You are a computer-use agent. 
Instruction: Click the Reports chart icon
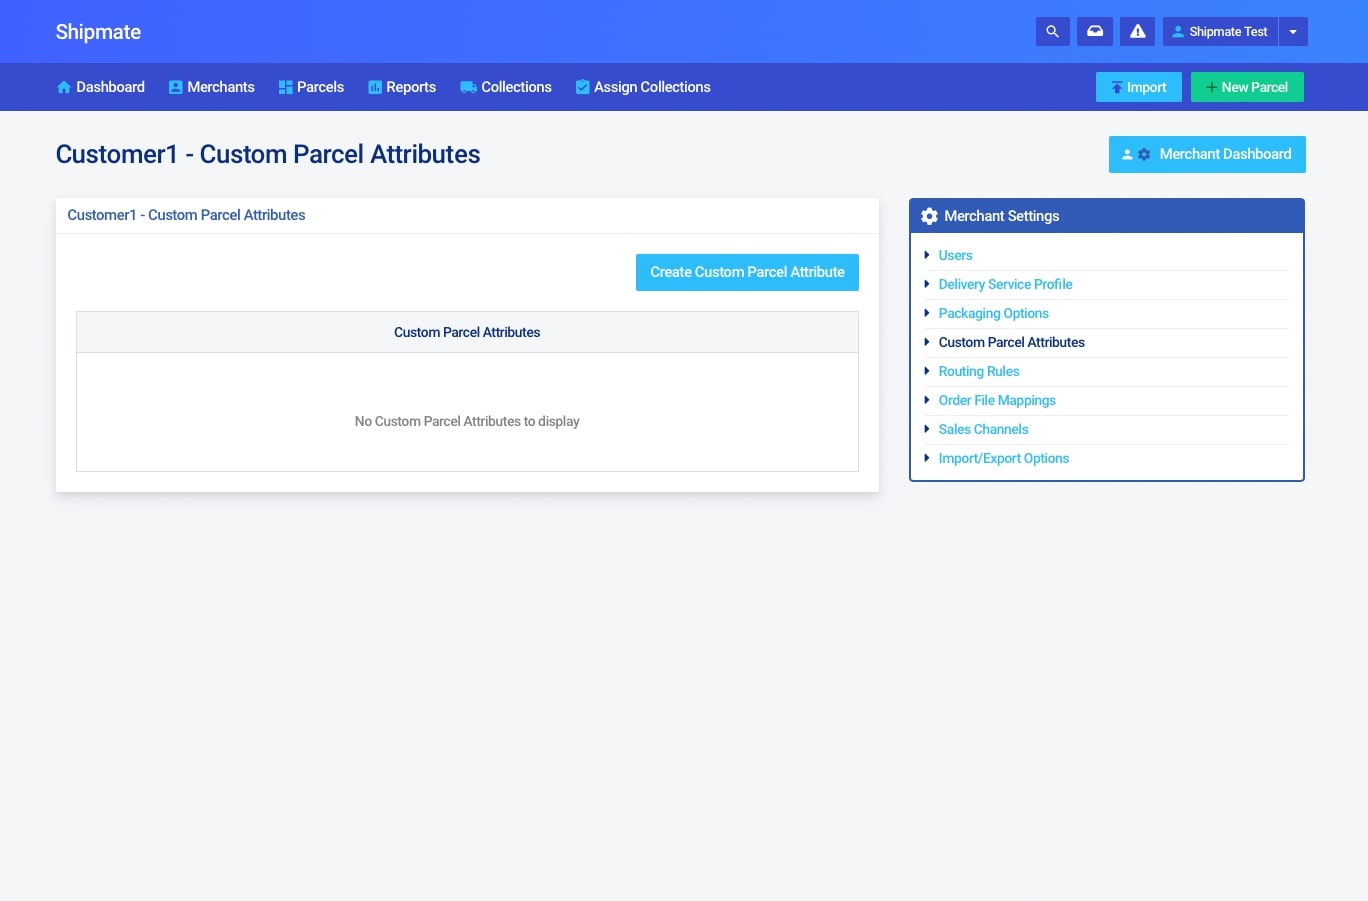coord(375,87)
